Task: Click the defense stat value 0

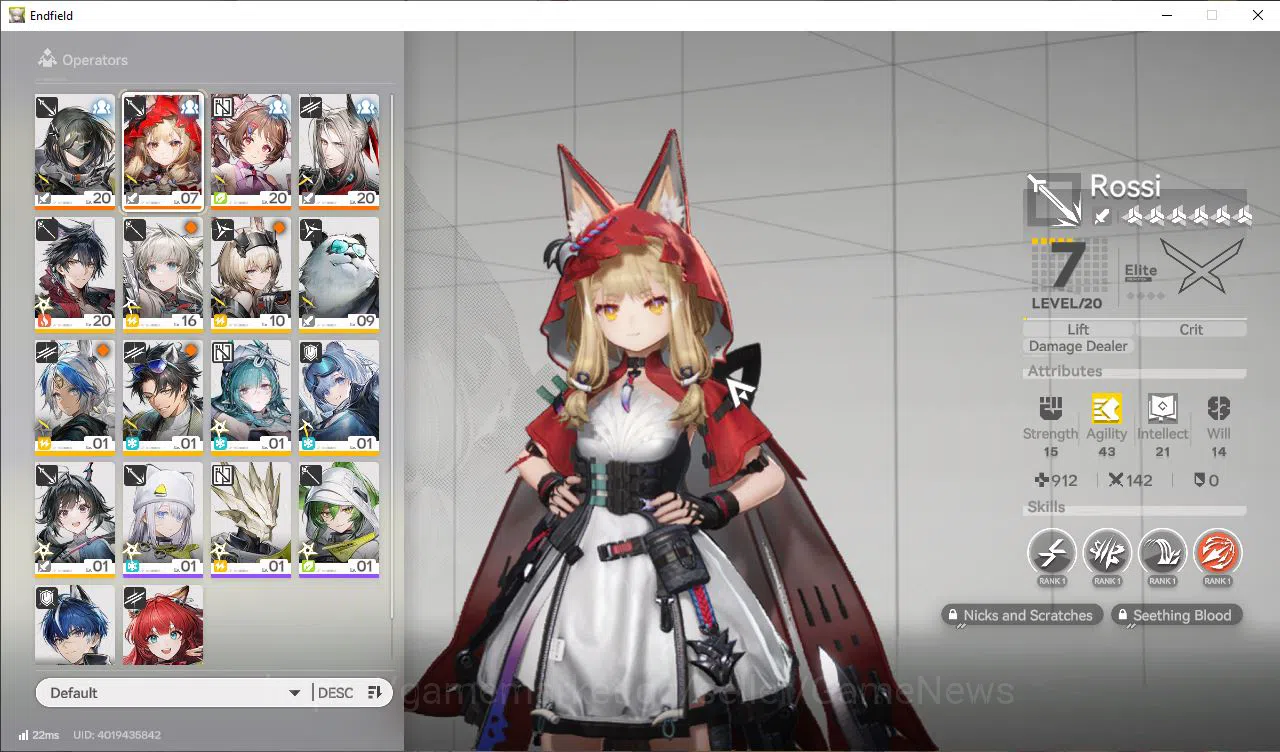Action: [1206, 480]
